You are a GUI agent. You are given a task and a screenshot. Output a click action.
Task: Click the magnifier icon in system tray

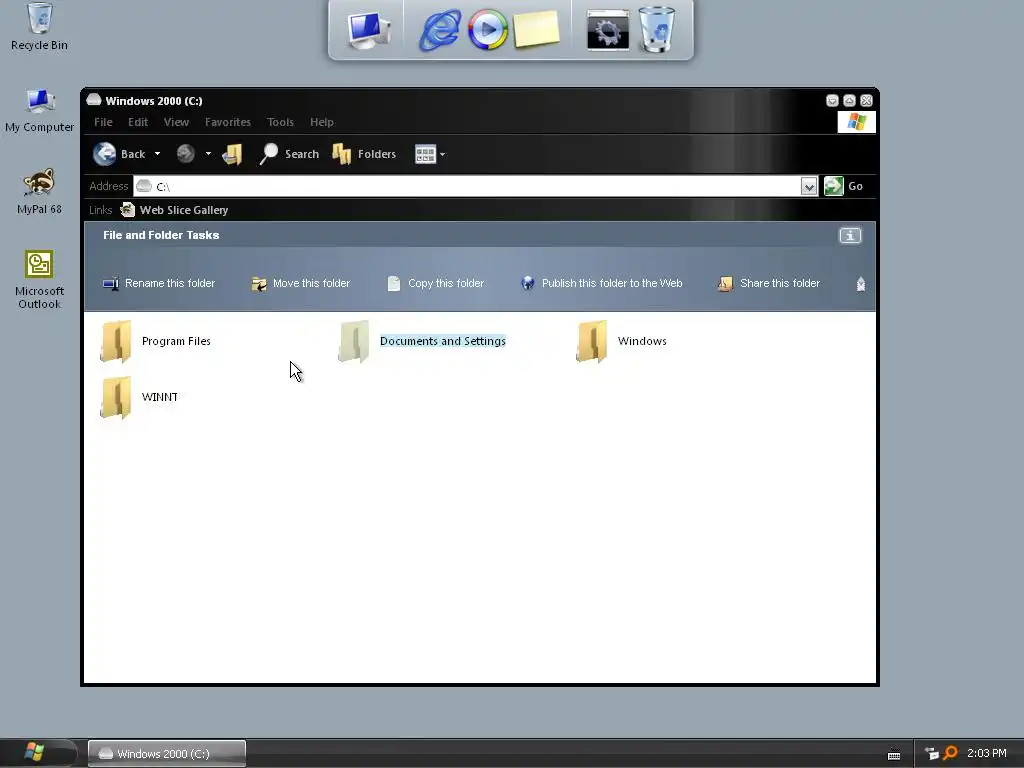(x=950, y=753)
